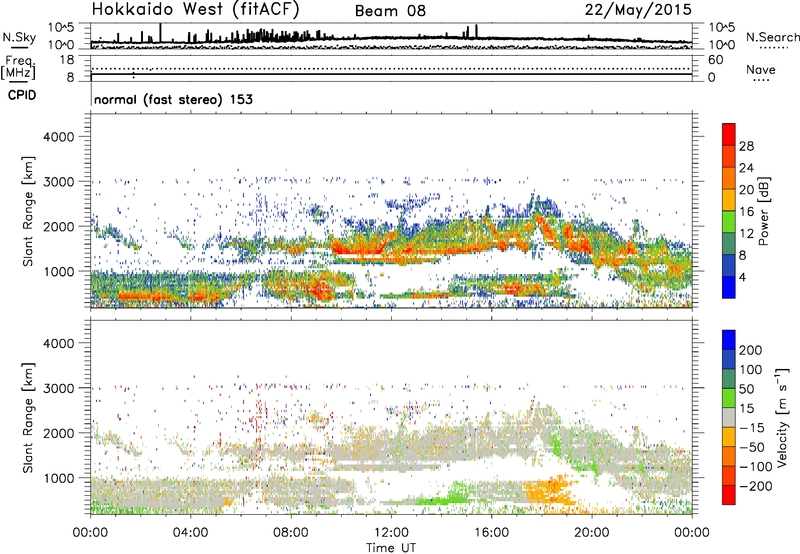Click the "3000" tick of the power panel
This screenshot has width=800, height=554.
point(58,182)
